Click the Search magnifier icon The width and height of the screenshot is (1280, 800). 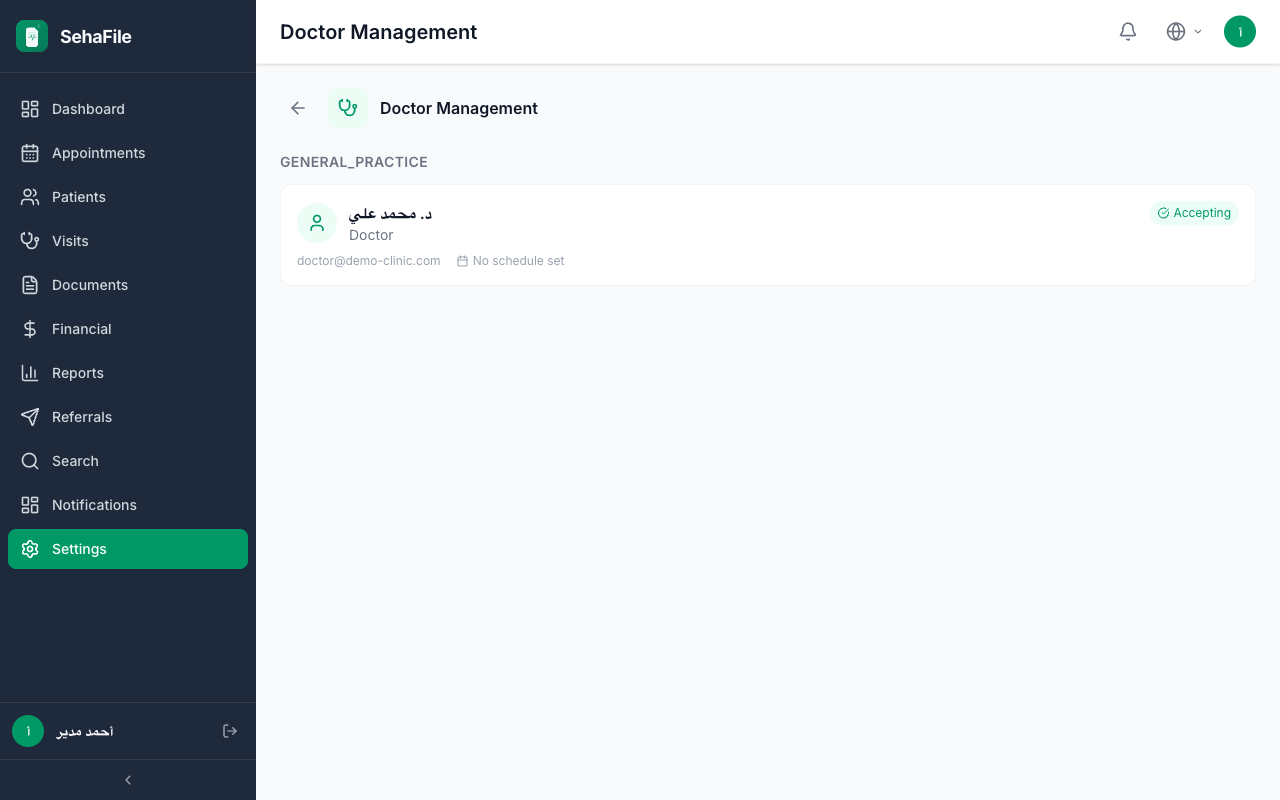point(30,461)
